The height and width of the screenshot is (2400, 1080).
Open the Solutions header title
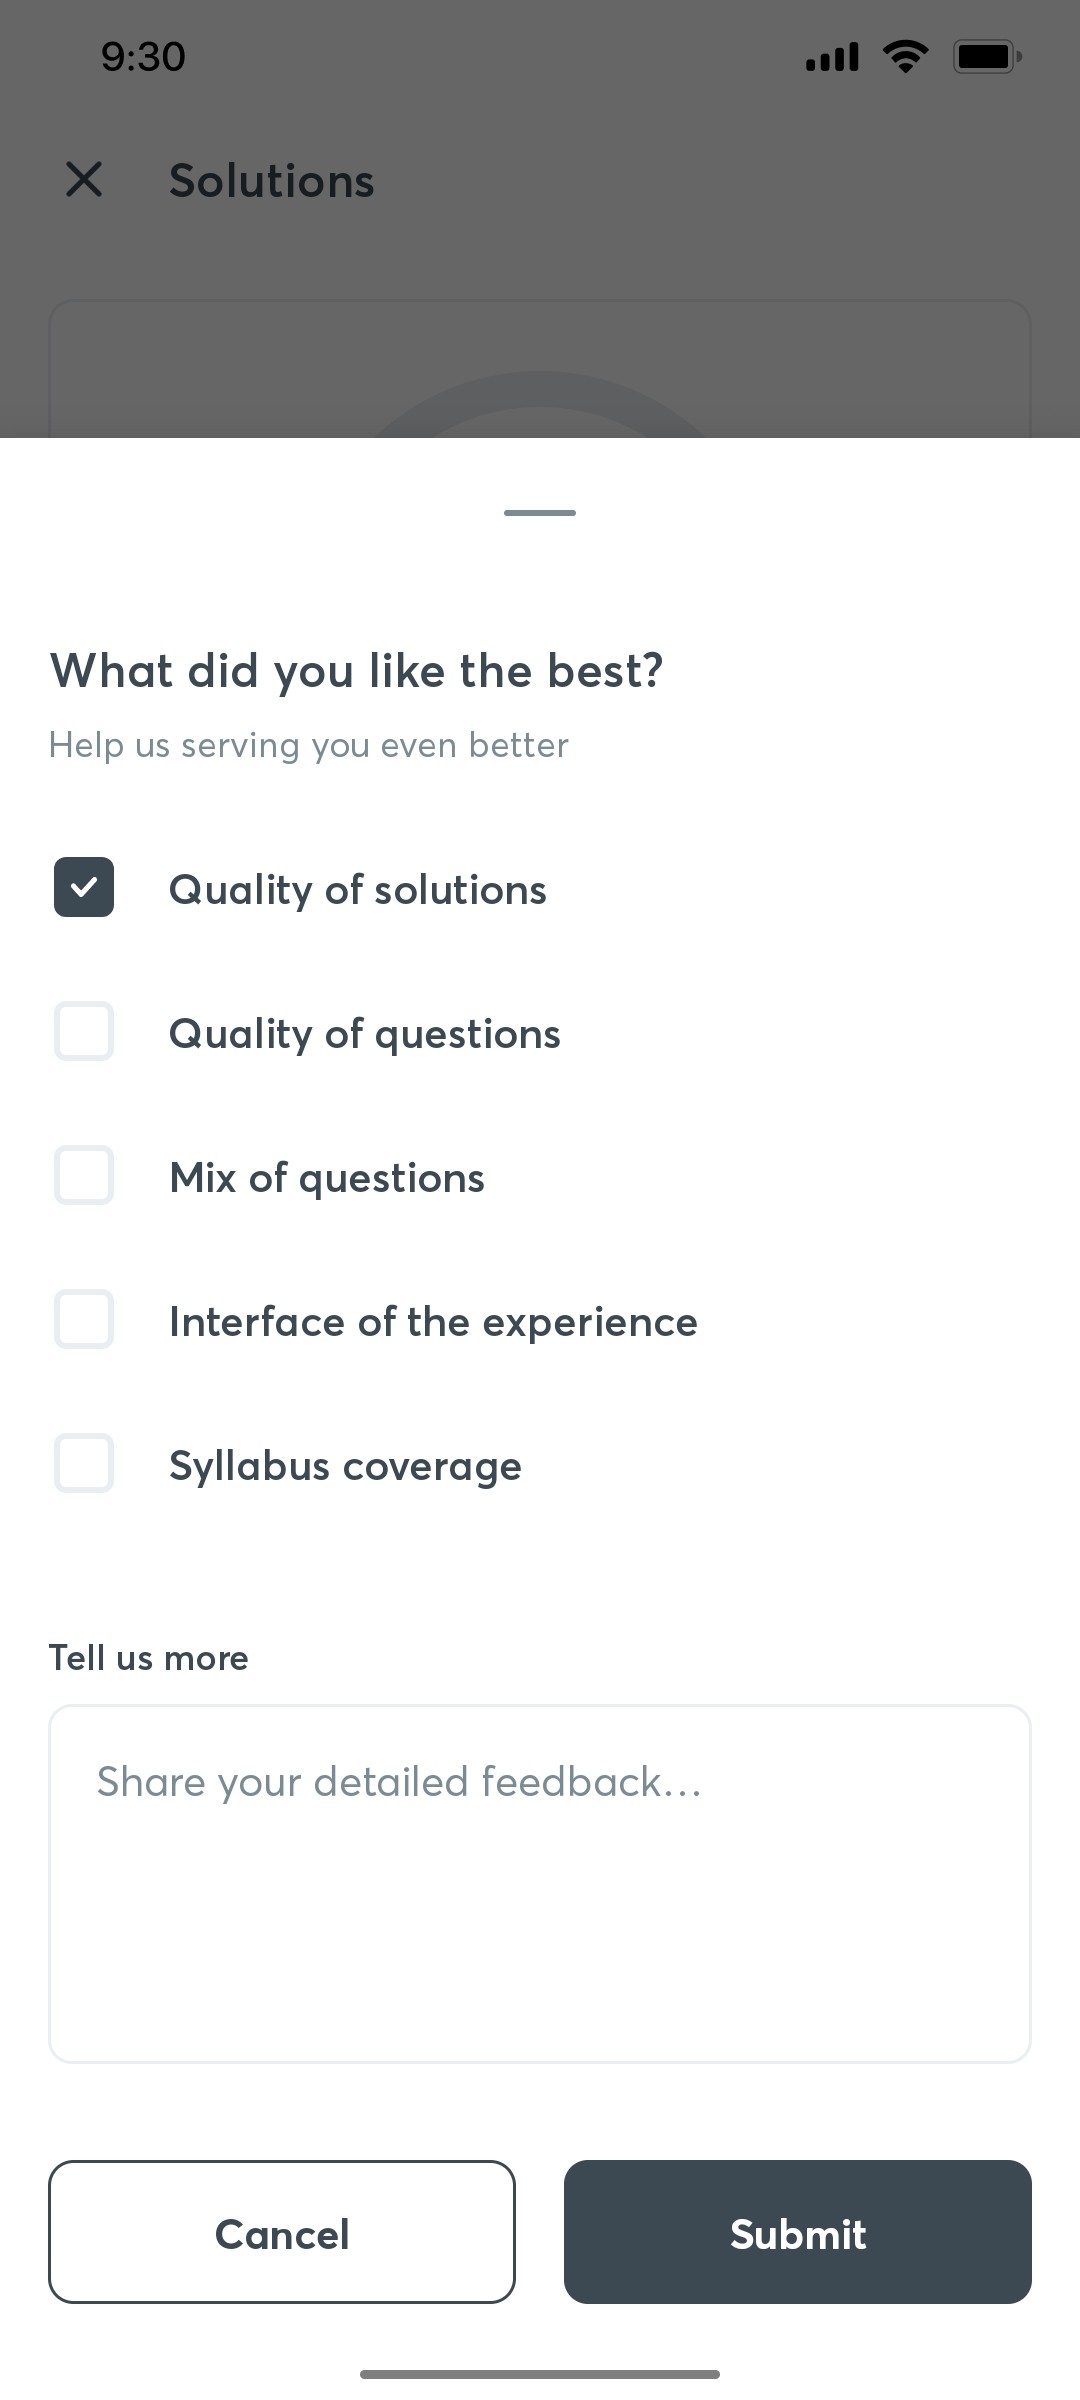(270, 181)
